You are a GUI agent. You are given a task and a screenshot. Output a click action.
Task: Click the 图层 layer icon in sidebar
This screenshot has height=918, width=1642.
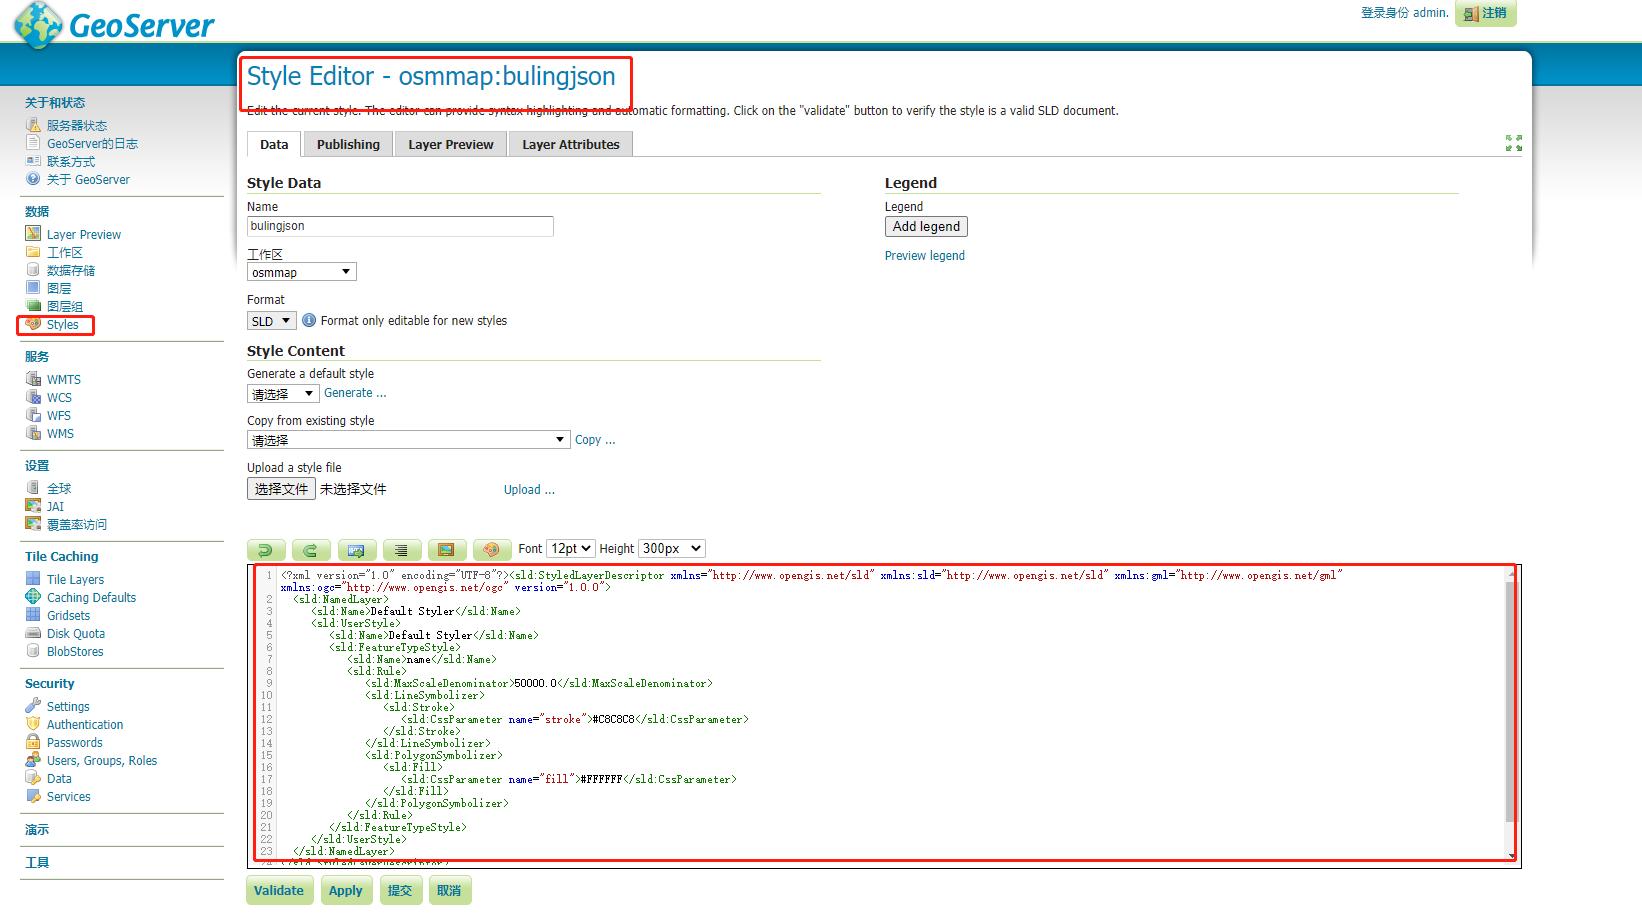click(33, 288)
